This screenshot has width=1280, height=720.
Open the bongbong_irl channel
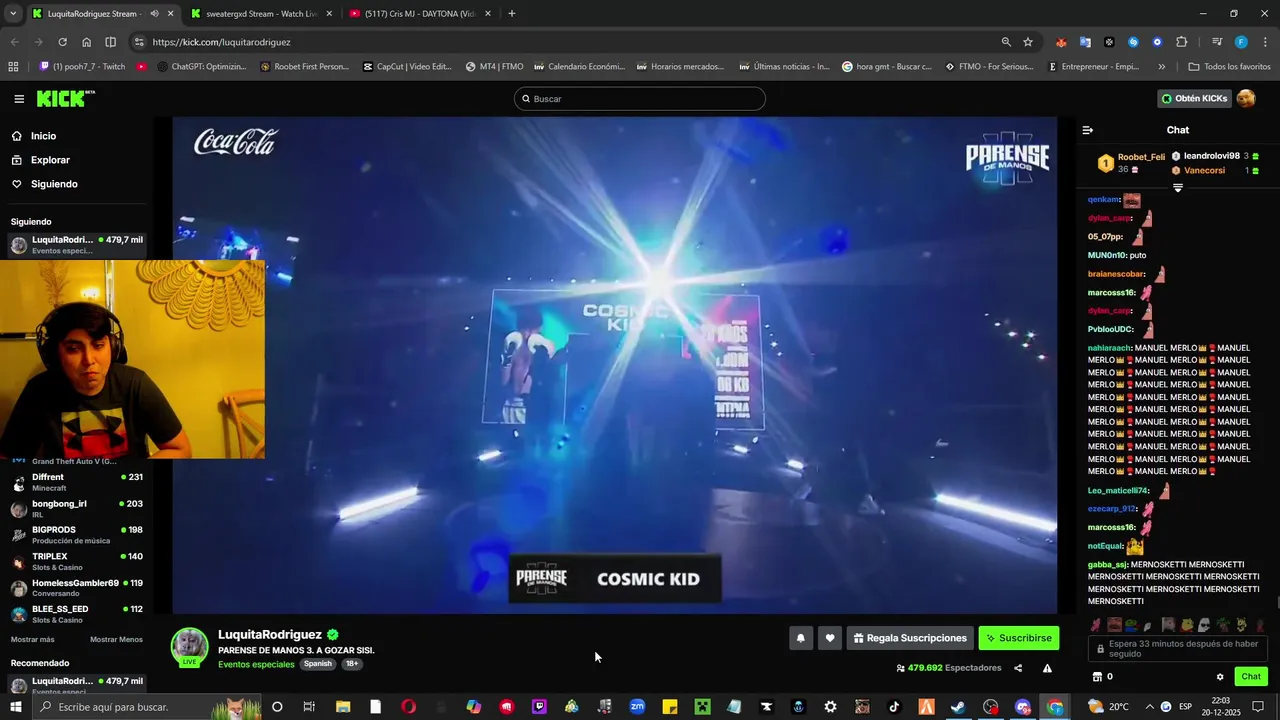point(76,509)
